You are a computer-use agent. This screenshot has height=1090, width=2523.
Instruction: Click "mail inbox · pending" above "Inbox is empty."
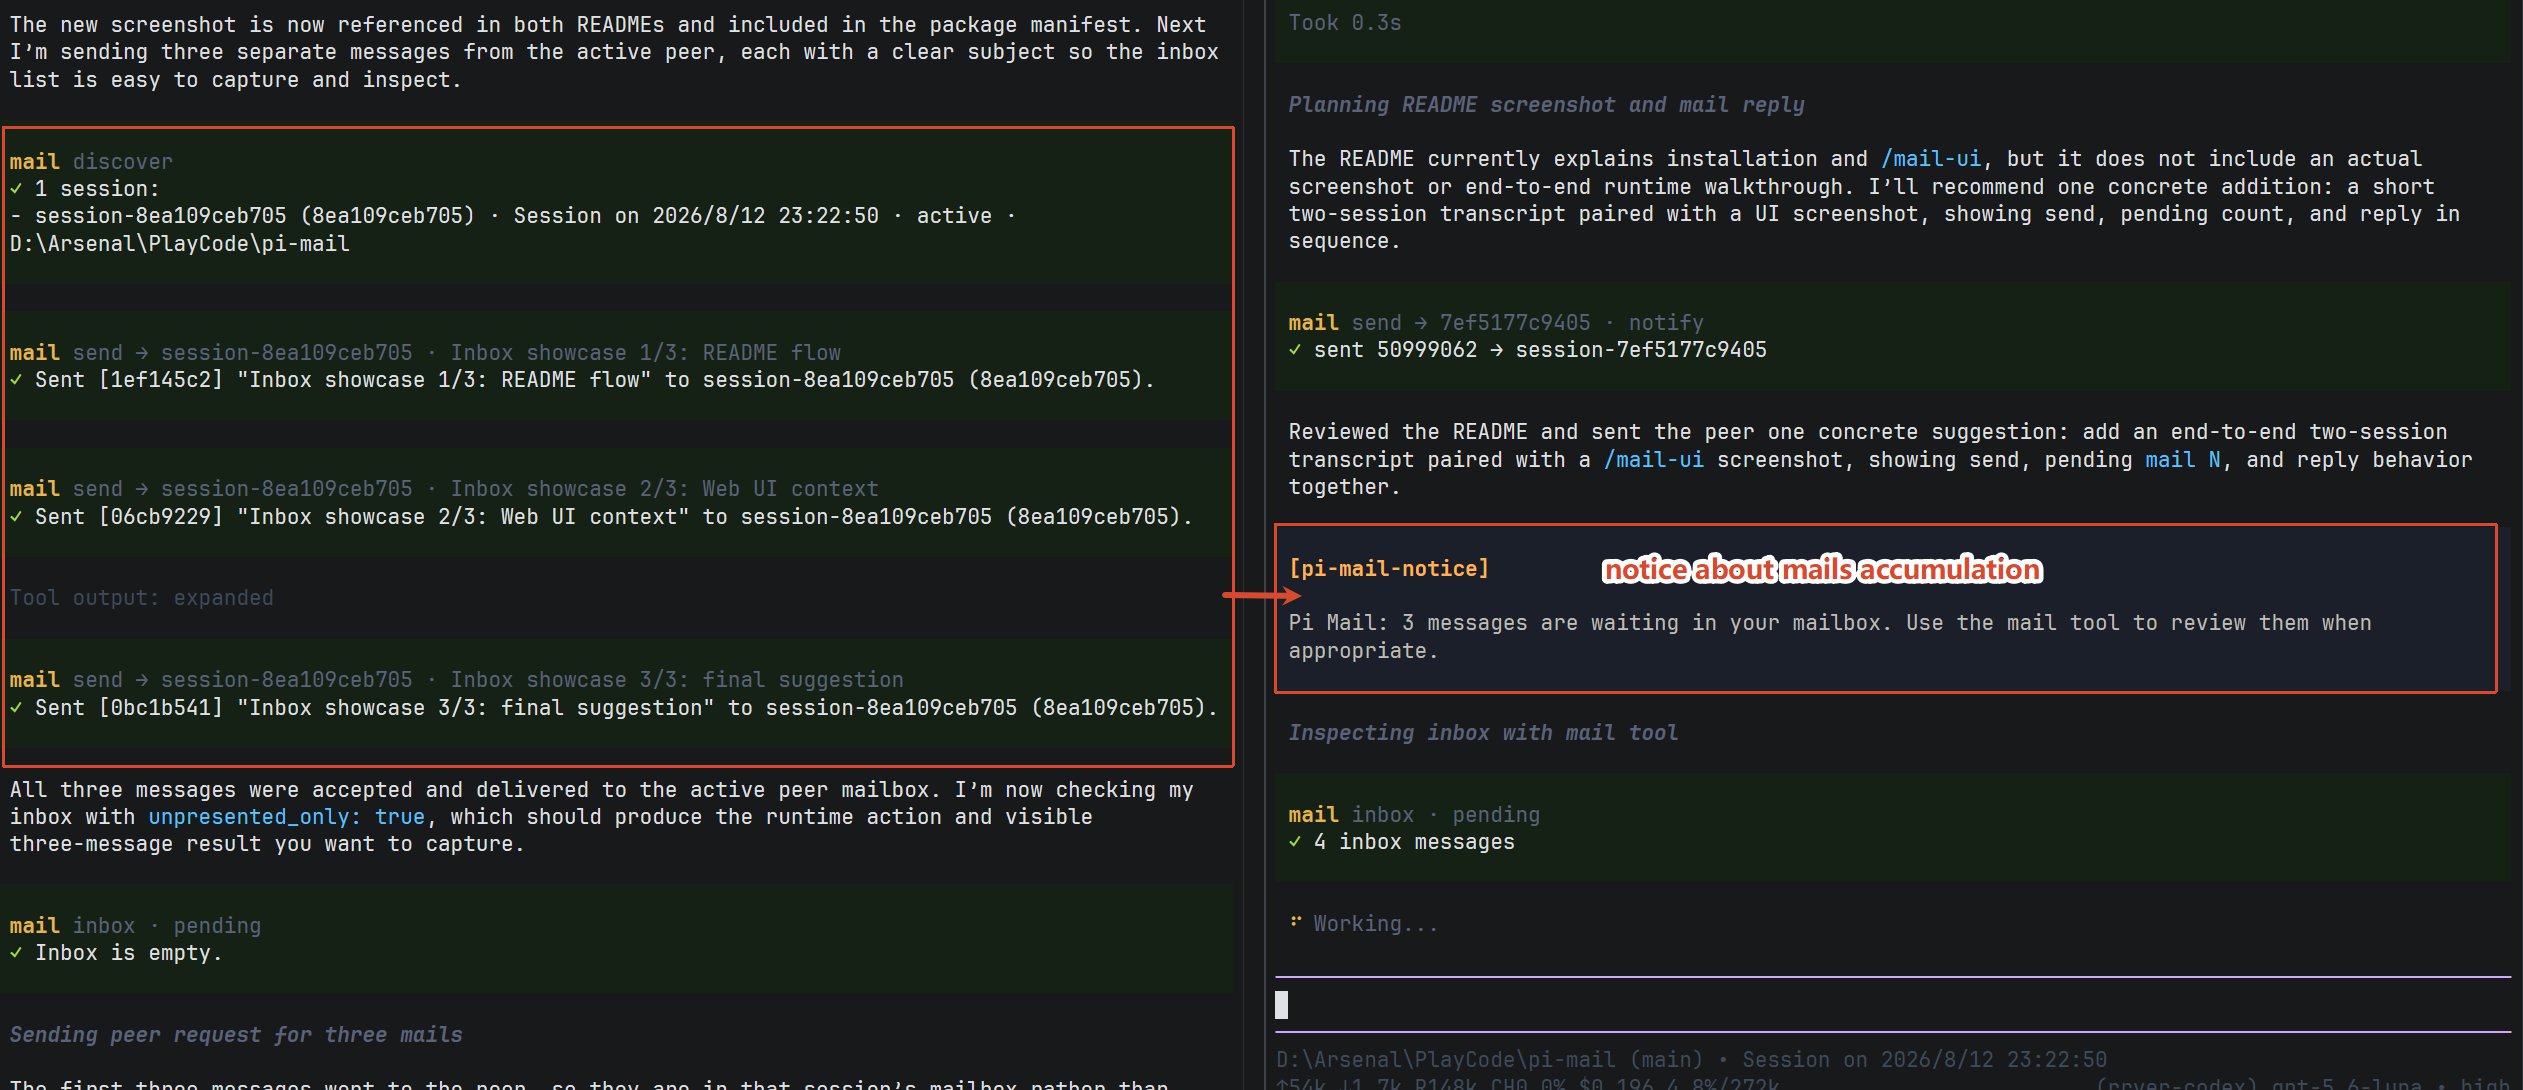135,926
